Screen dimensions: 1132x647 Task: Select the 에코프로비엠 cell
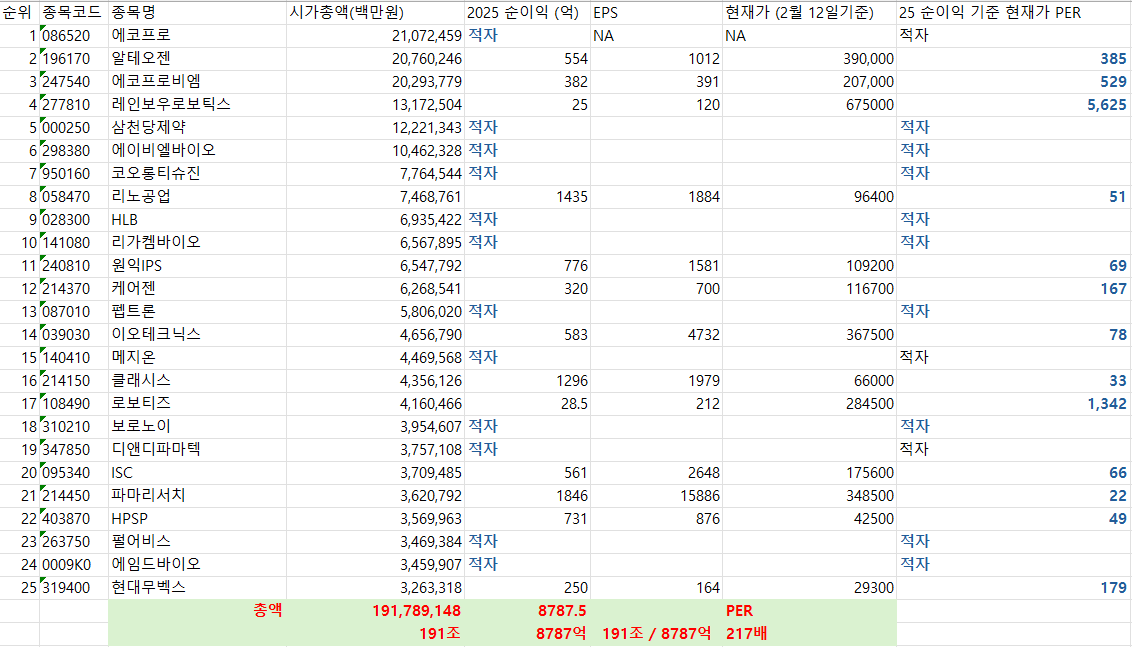pos(197,82)
